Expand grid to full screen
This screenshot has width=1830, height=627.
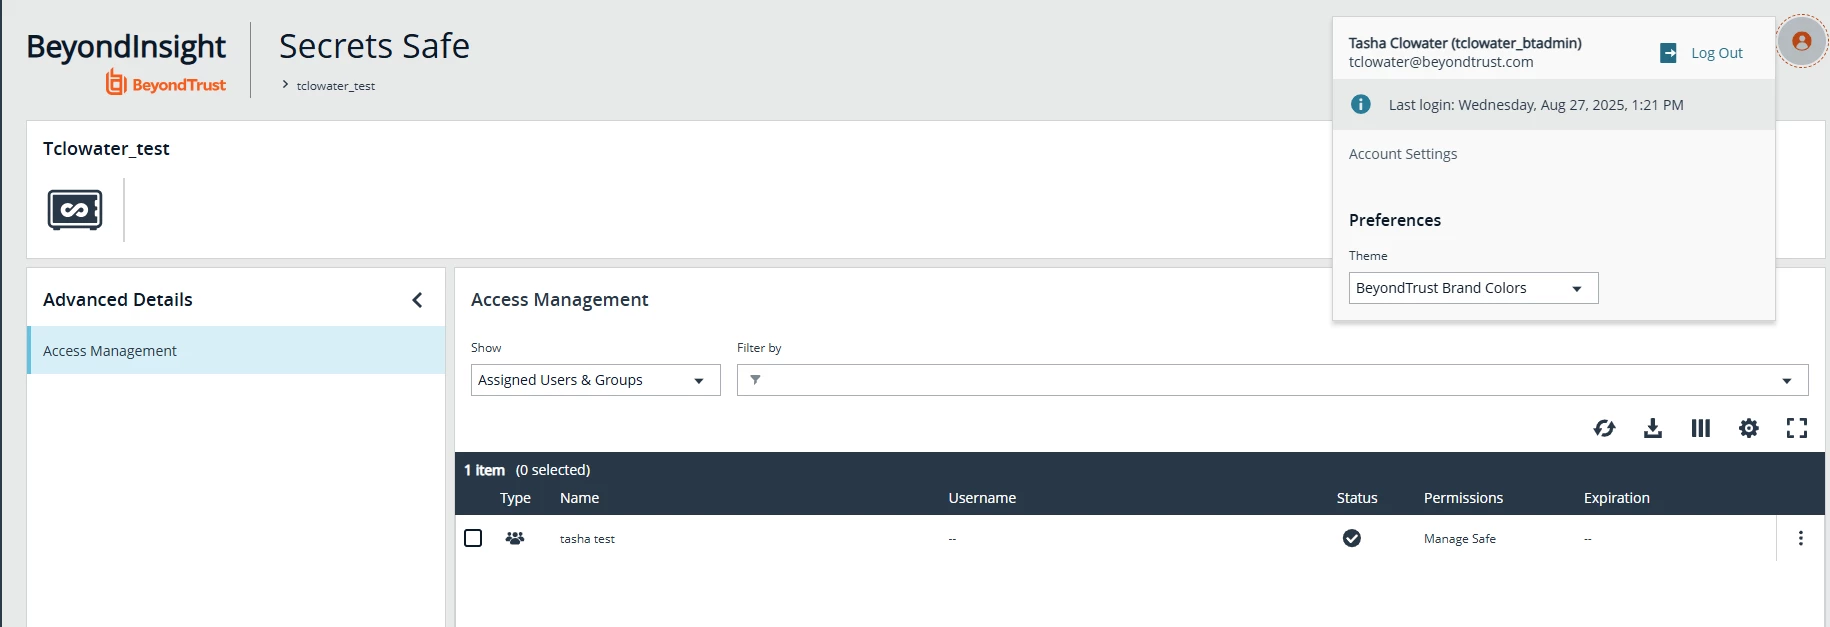pyautogui.click(x=1796, y=428)
